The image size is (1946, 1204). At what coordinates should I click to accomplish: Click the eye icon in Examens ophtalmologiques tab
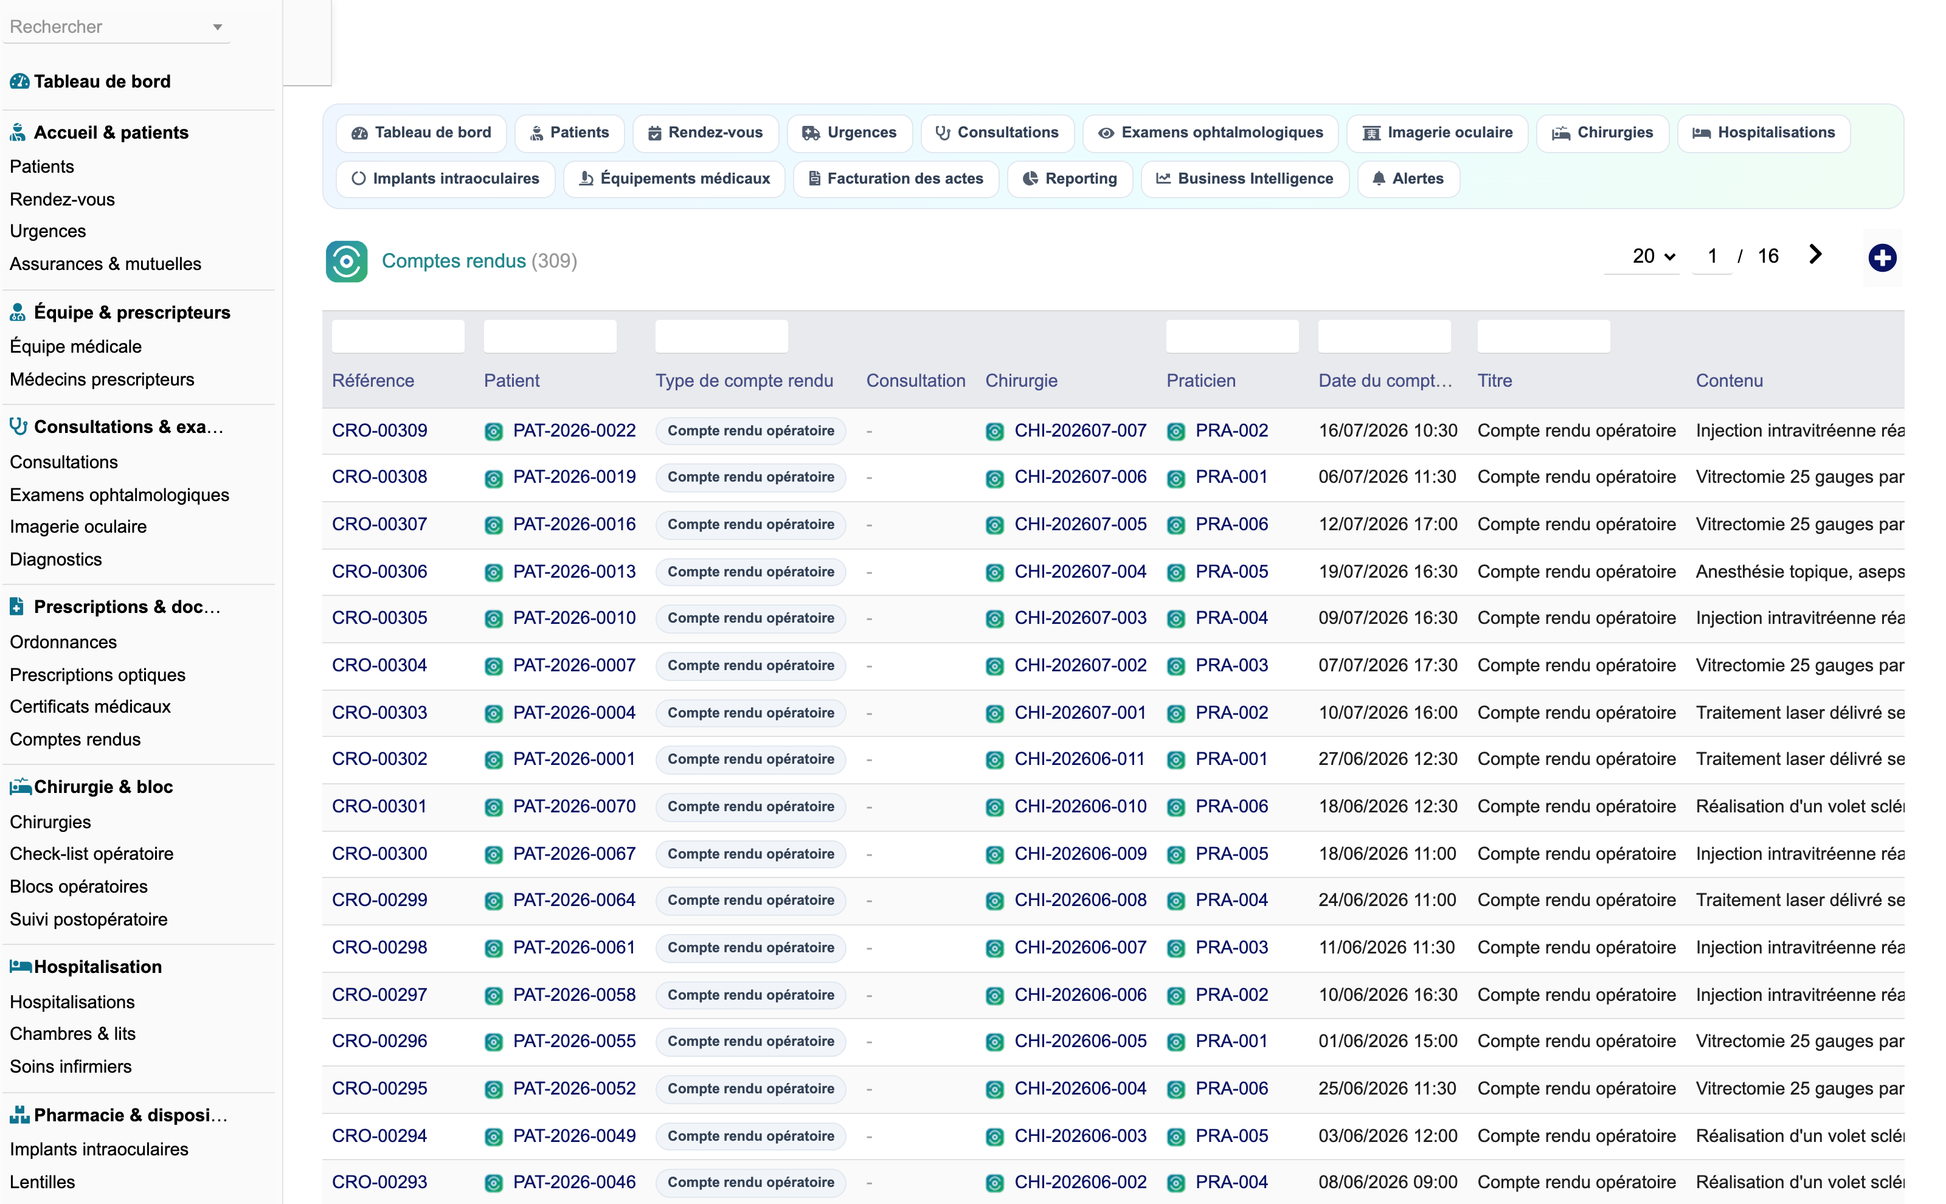1106,133
